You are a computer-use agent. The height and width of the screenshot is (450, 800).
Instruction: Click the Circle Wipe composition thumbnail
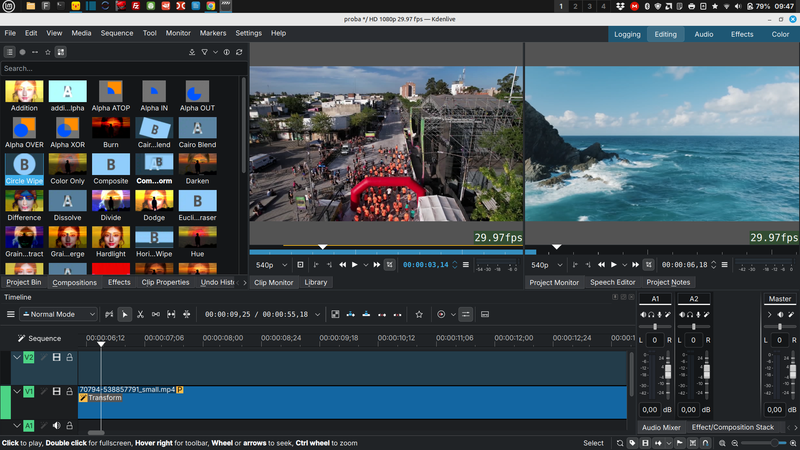25,164
